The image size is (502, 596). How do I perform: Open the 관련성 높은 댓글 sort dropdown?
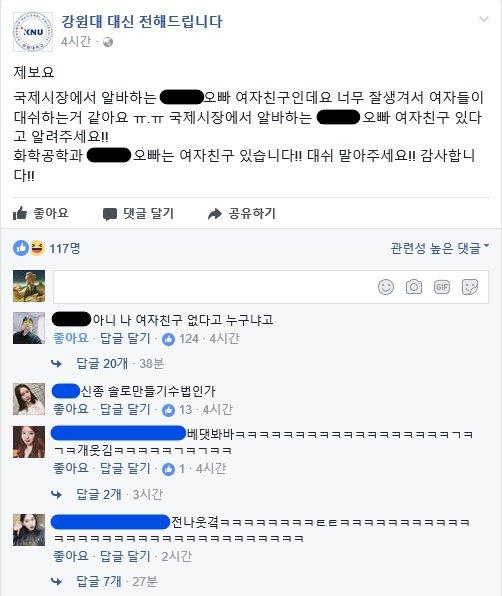(440, 248)
